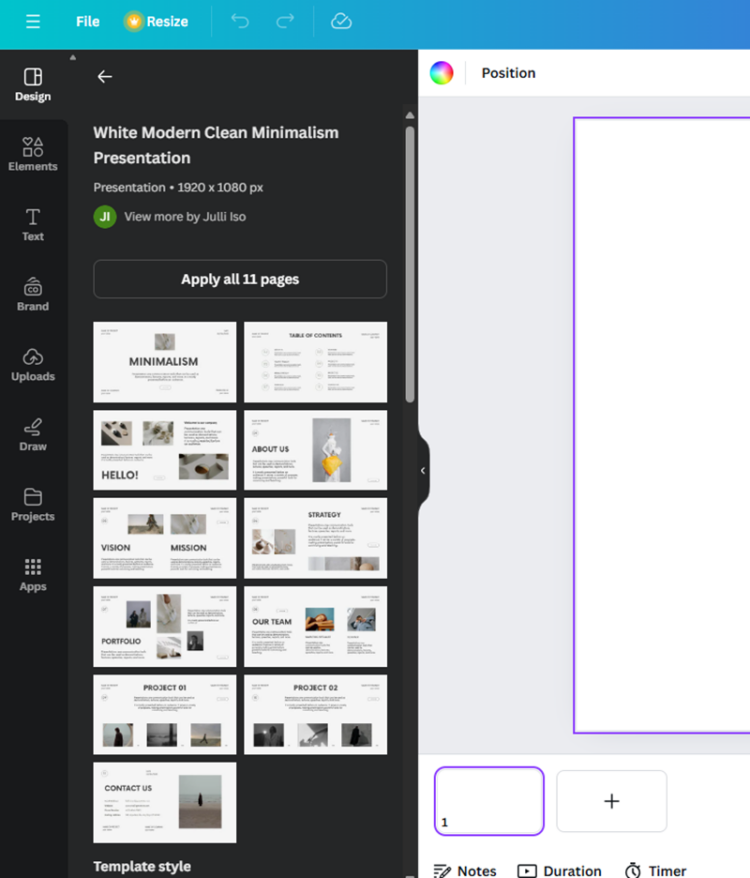The width and height of the screenshot is (750, 878).
Task: Open the hamburger main menu
Action: (x=33, y=21)
